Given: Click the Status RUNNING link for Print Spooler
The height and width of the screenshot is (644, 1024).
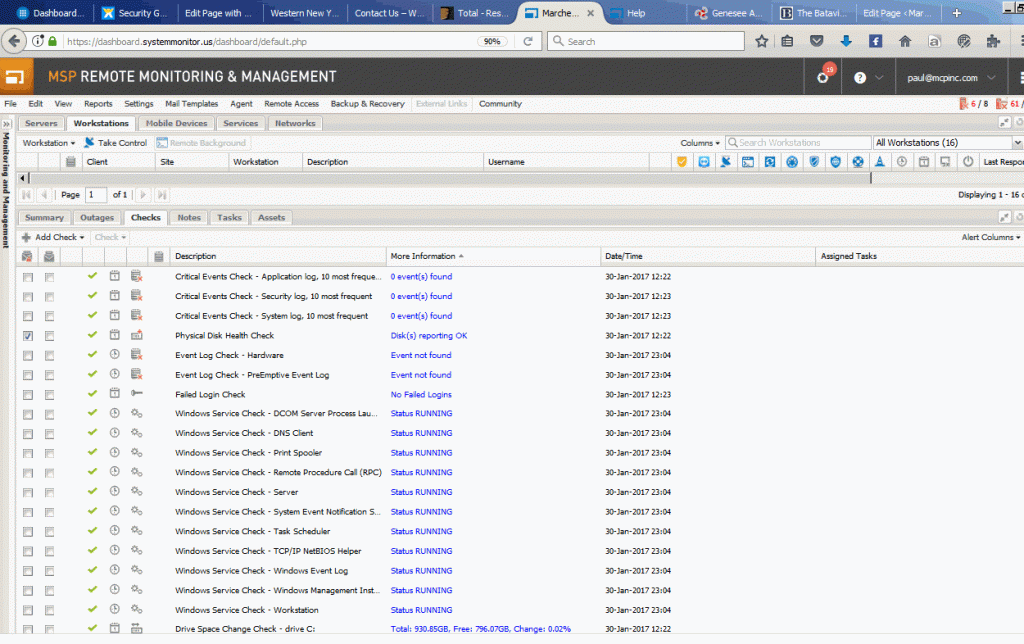Looking at the screenshot, I should click(421, 453).
